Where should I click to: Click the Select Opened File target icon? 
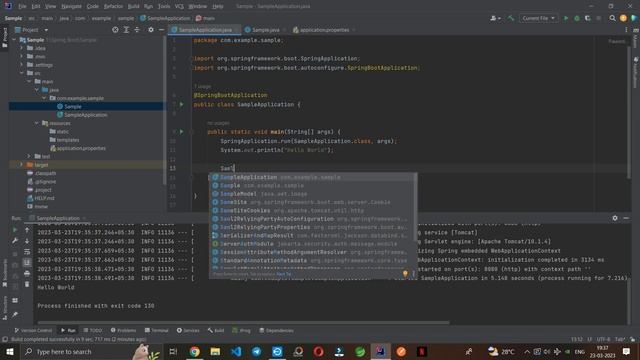(115, 30)
